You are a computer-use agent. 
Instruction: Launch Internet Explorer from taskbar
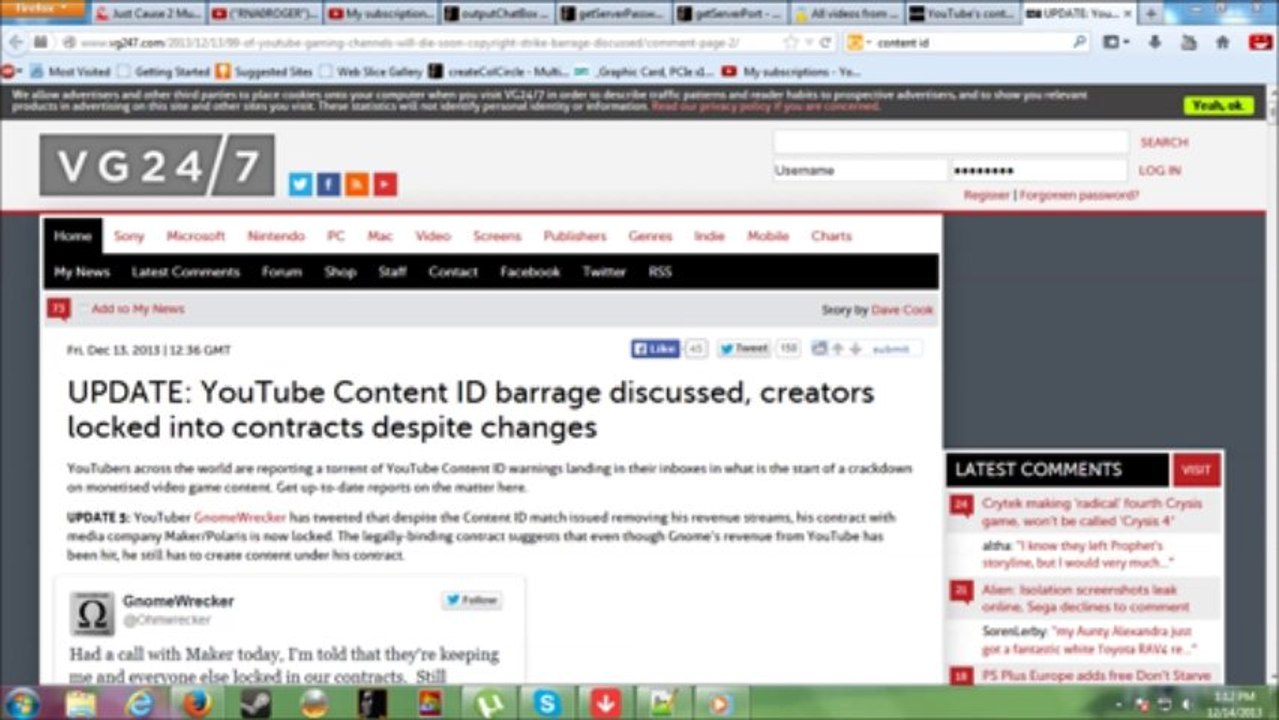[x=138, y=703]
